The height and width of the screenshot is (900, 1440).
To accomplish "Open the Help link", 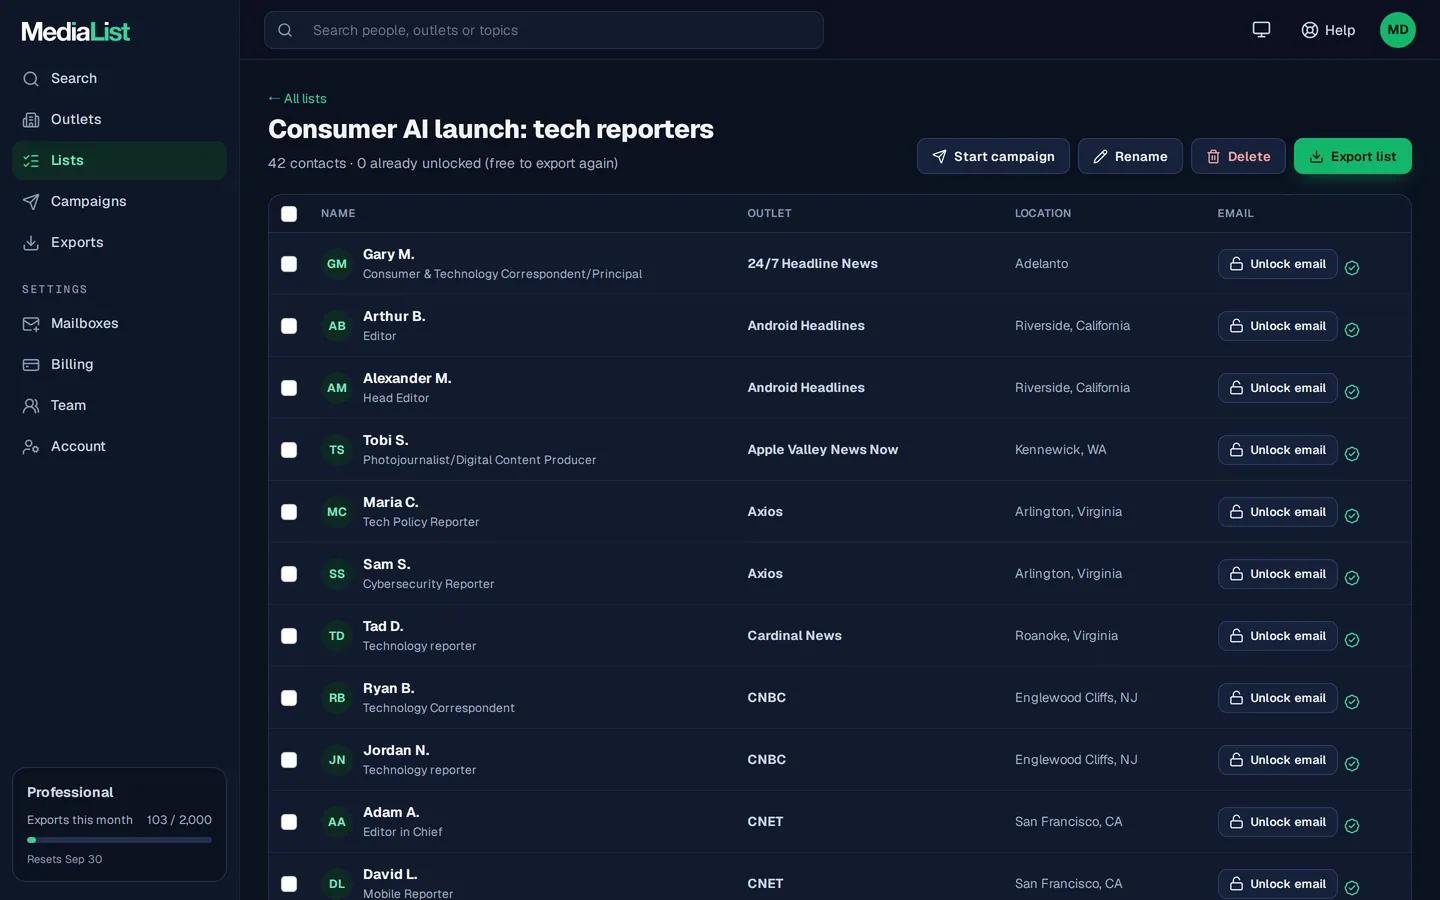I will (x=1328, y=30).
